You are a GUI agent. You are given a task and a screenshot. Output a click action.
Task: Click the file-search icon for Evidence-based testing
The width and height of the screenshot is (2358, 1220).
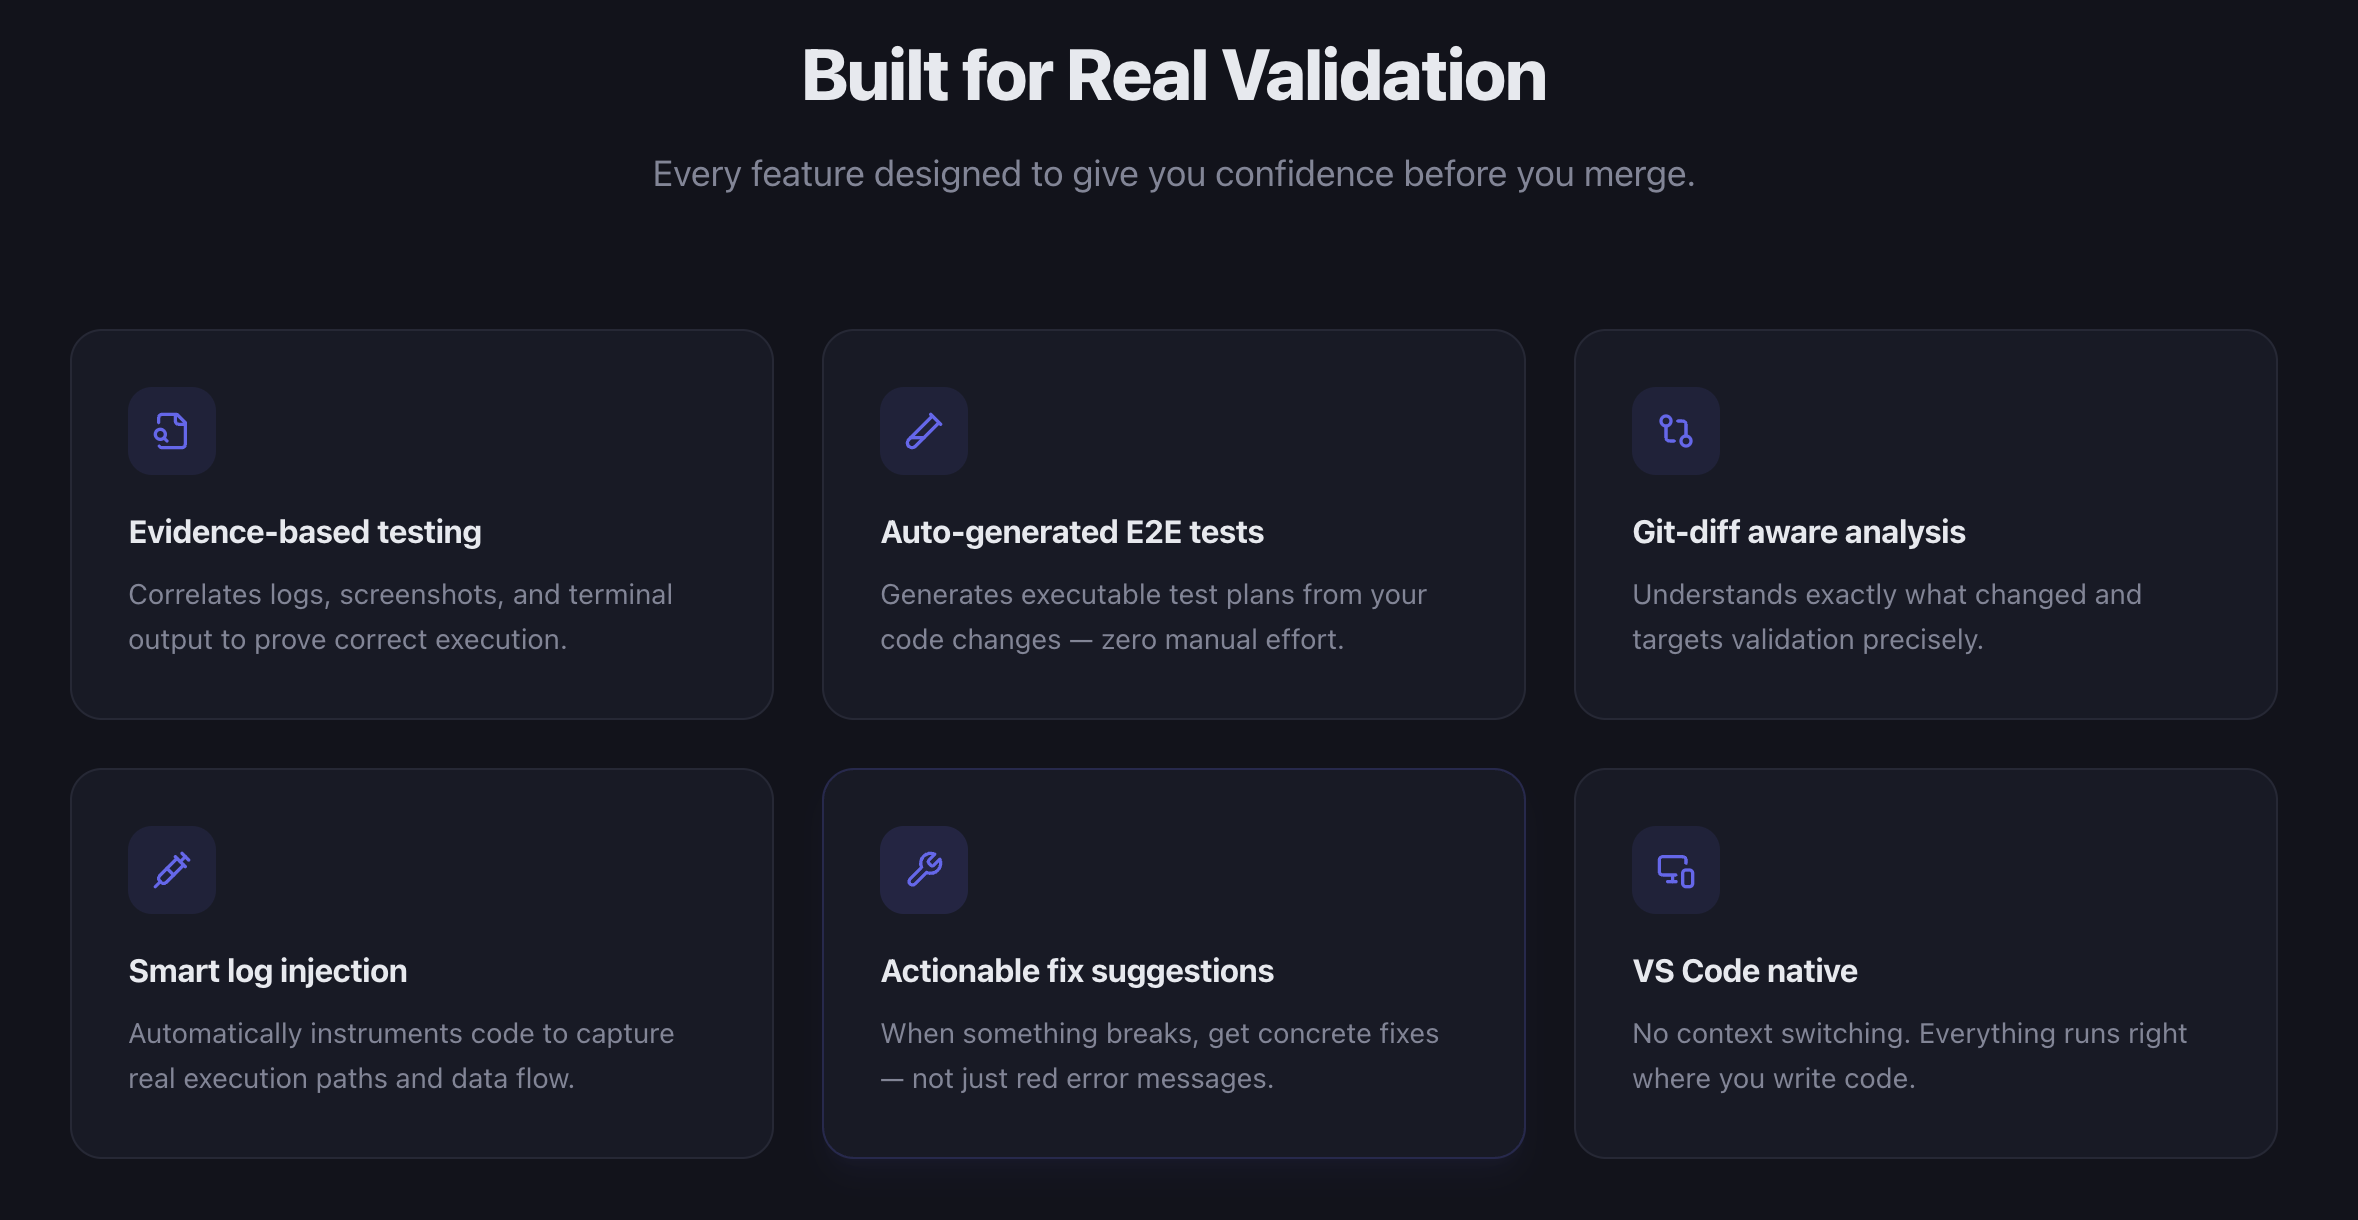[x=171, y=431]
